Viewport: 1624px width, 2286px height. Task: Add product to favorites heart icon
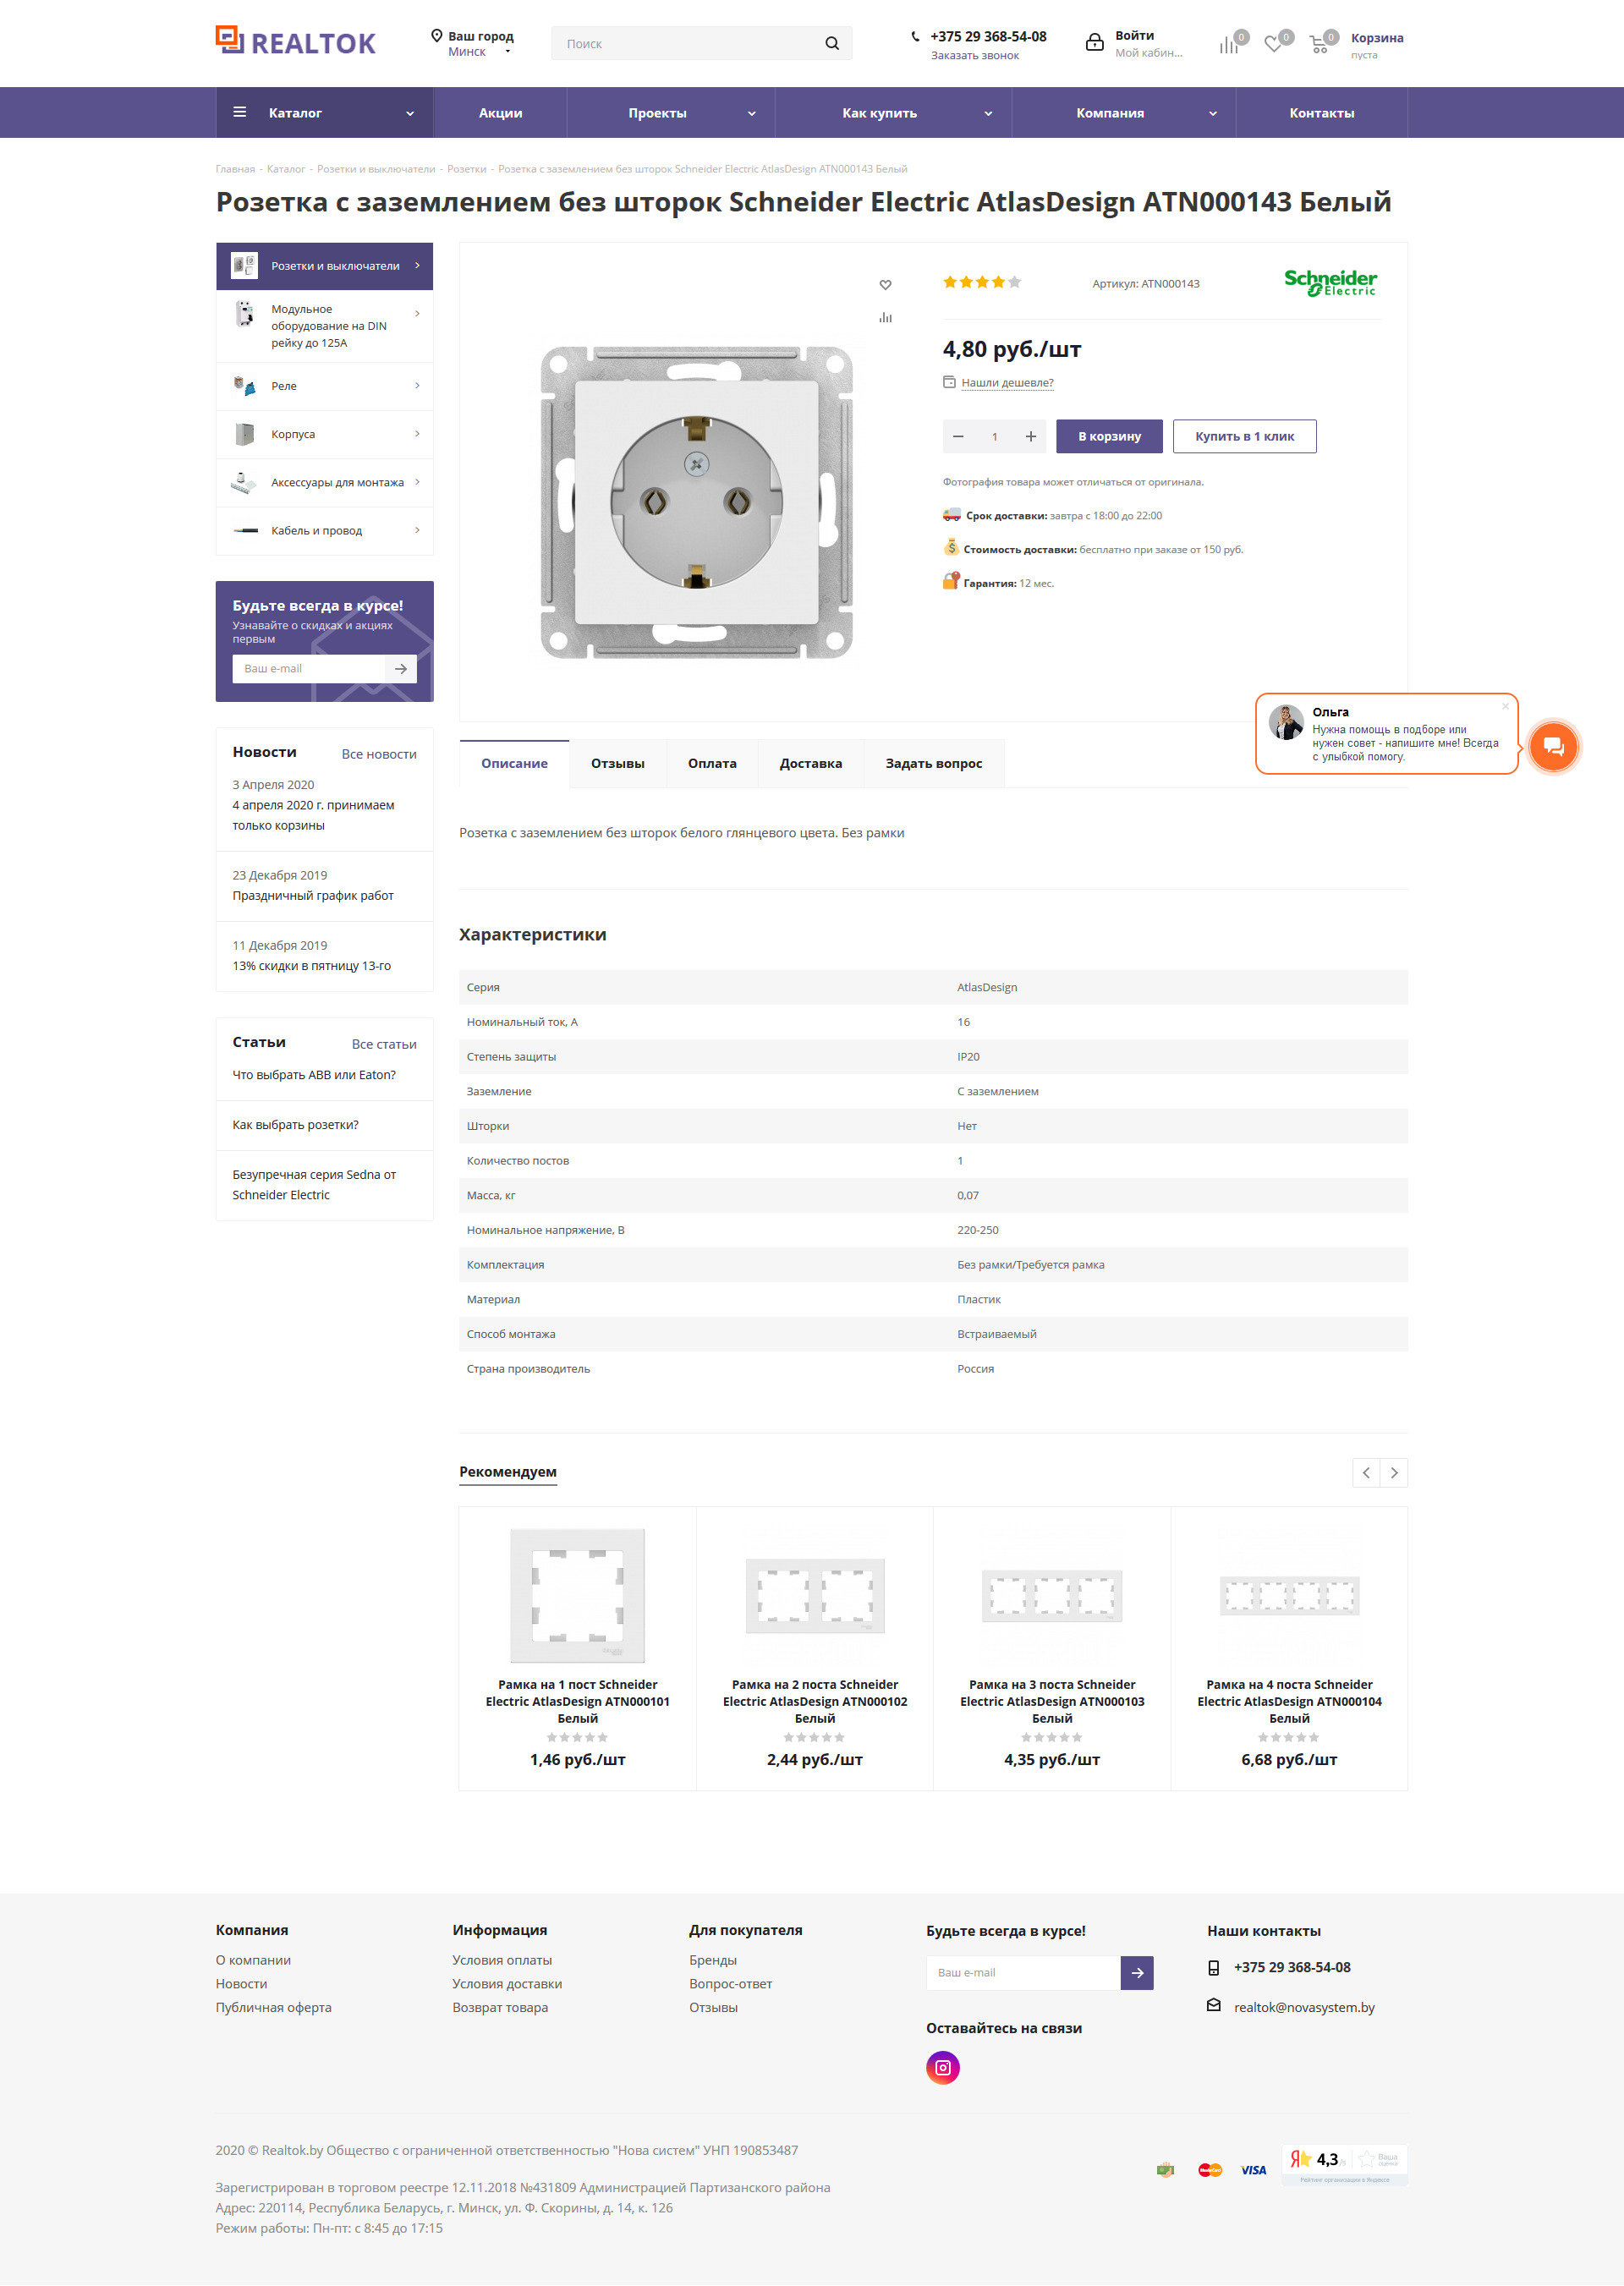click(x=885, y=285)
